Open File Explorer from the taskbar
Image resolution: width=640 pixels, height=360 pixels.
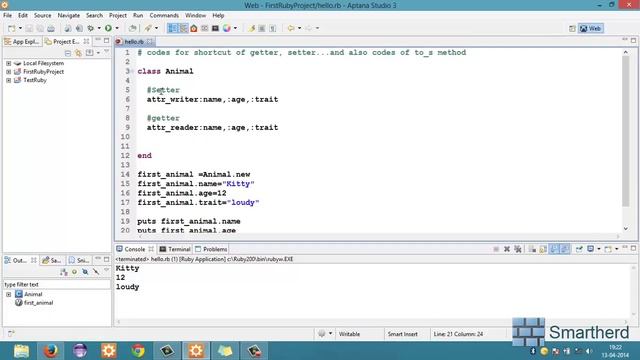click(21, 351)
